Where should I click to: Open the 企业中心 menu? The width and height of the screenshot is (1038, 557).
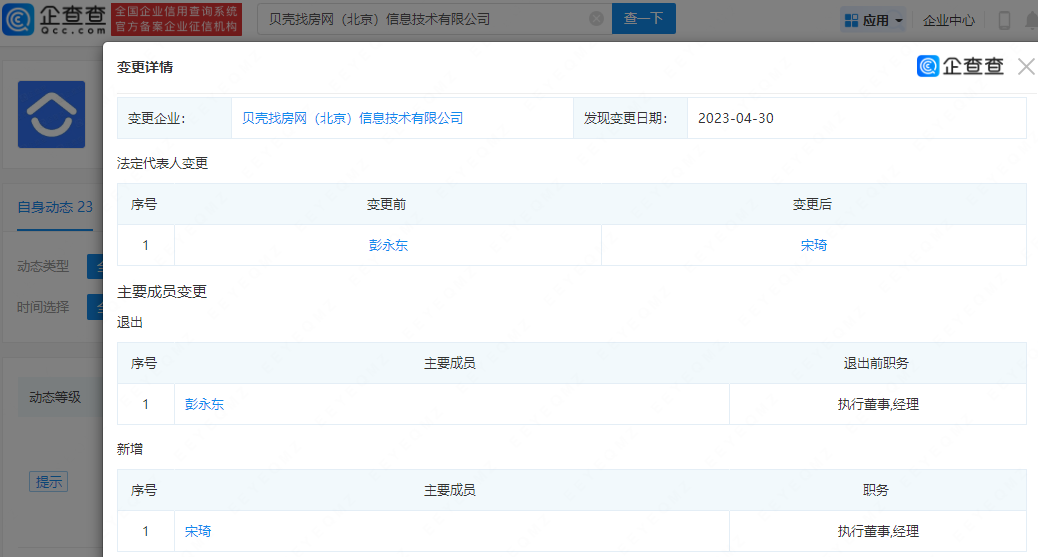948,20
